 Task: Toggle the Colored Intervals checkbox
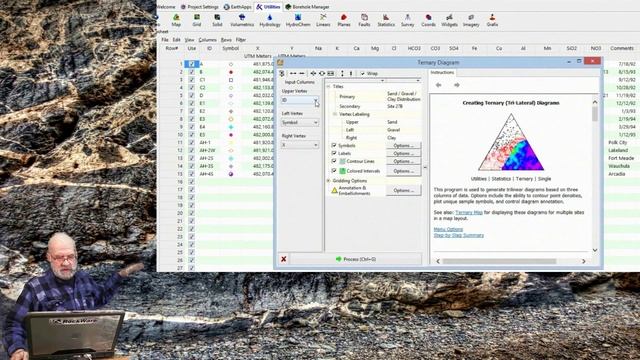pos(334,171)
